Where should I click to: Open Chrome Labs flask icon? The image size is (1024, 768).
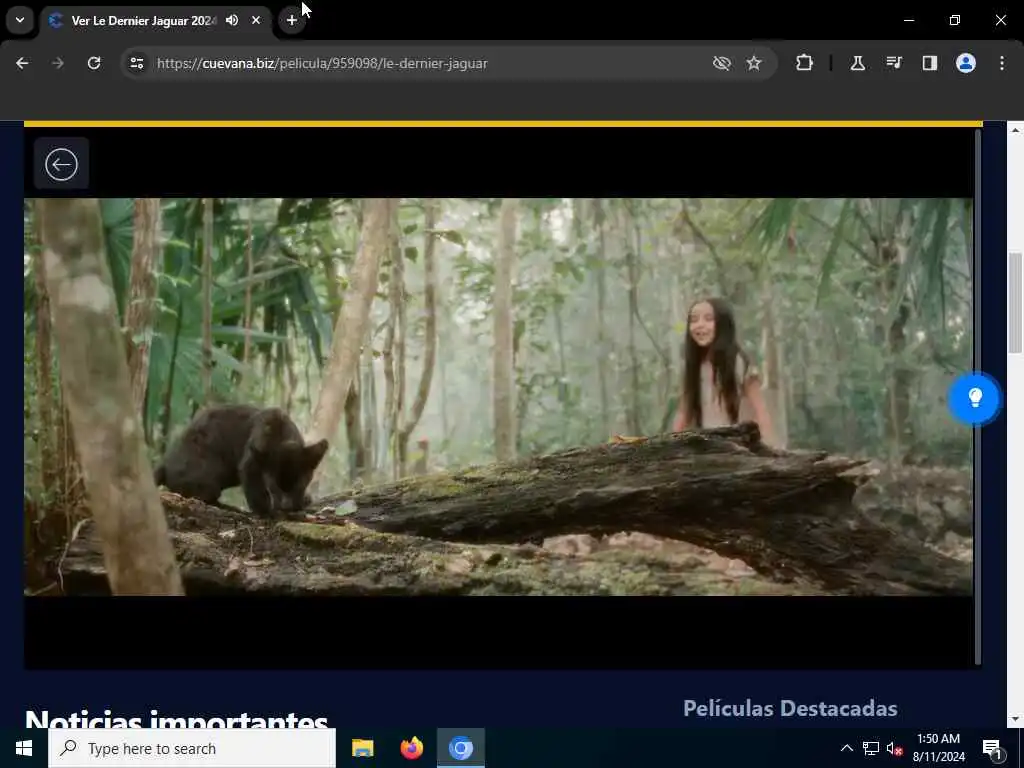click(857, 63)
